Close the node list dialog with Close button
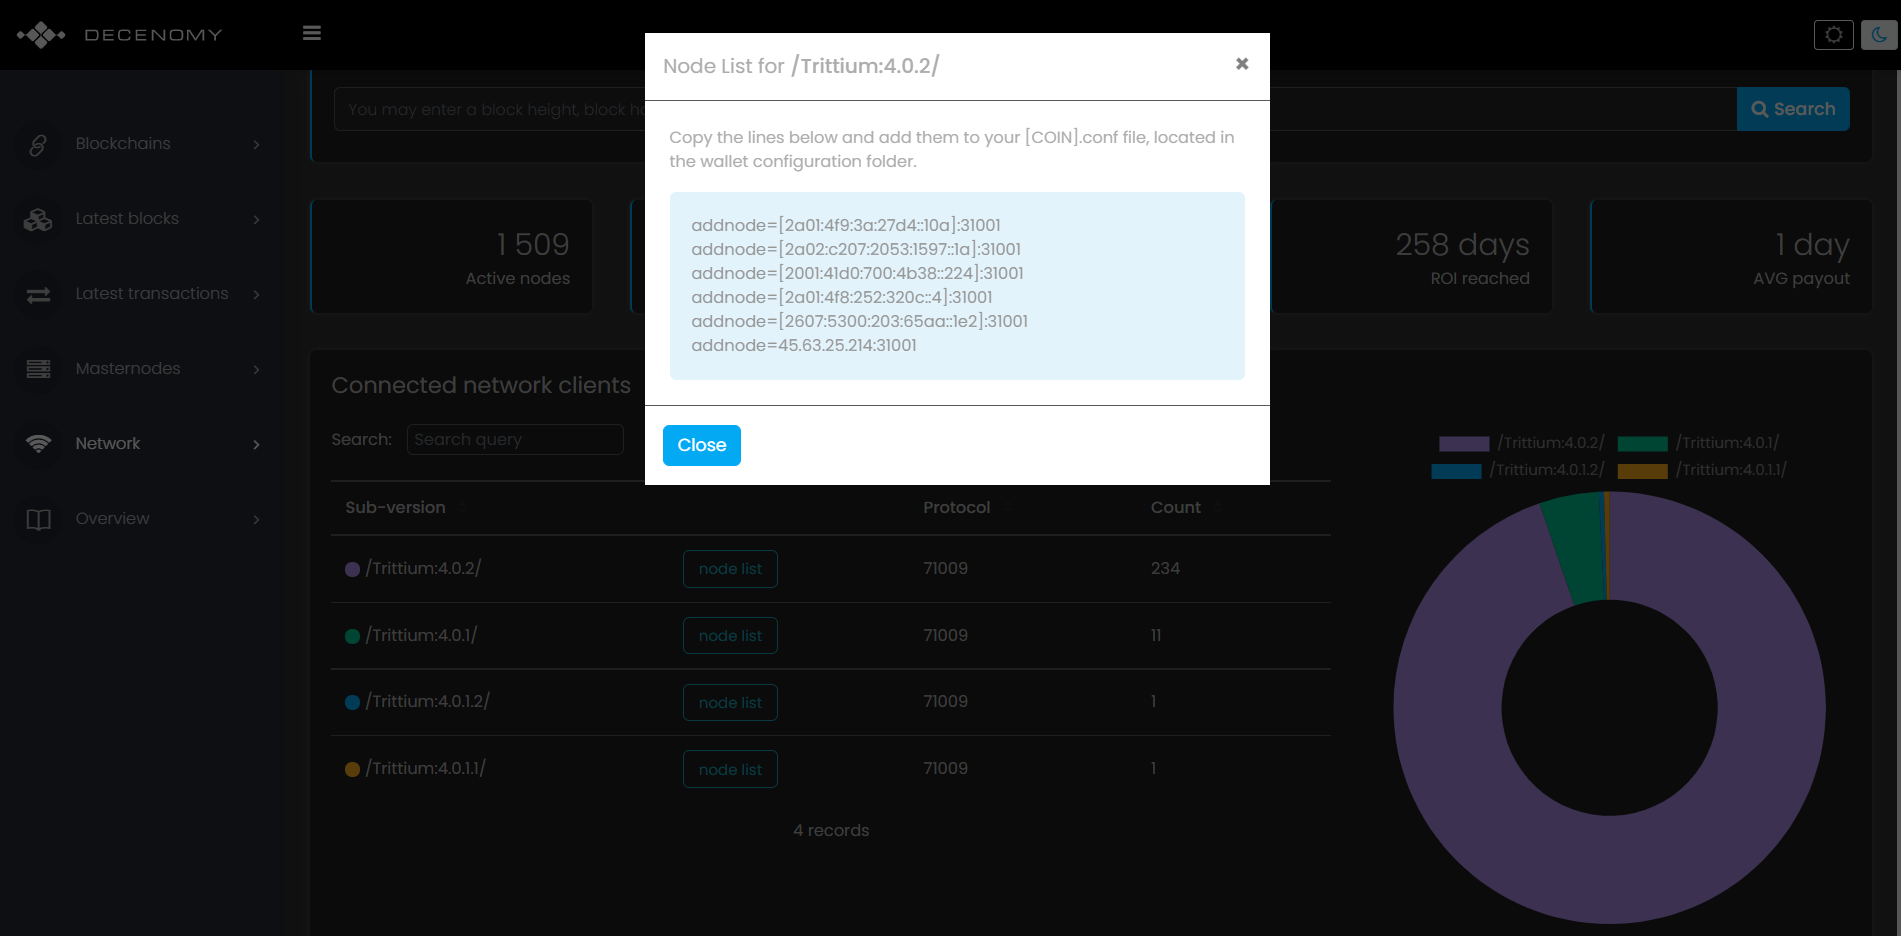1901x936 pixels. pos(701,445)
